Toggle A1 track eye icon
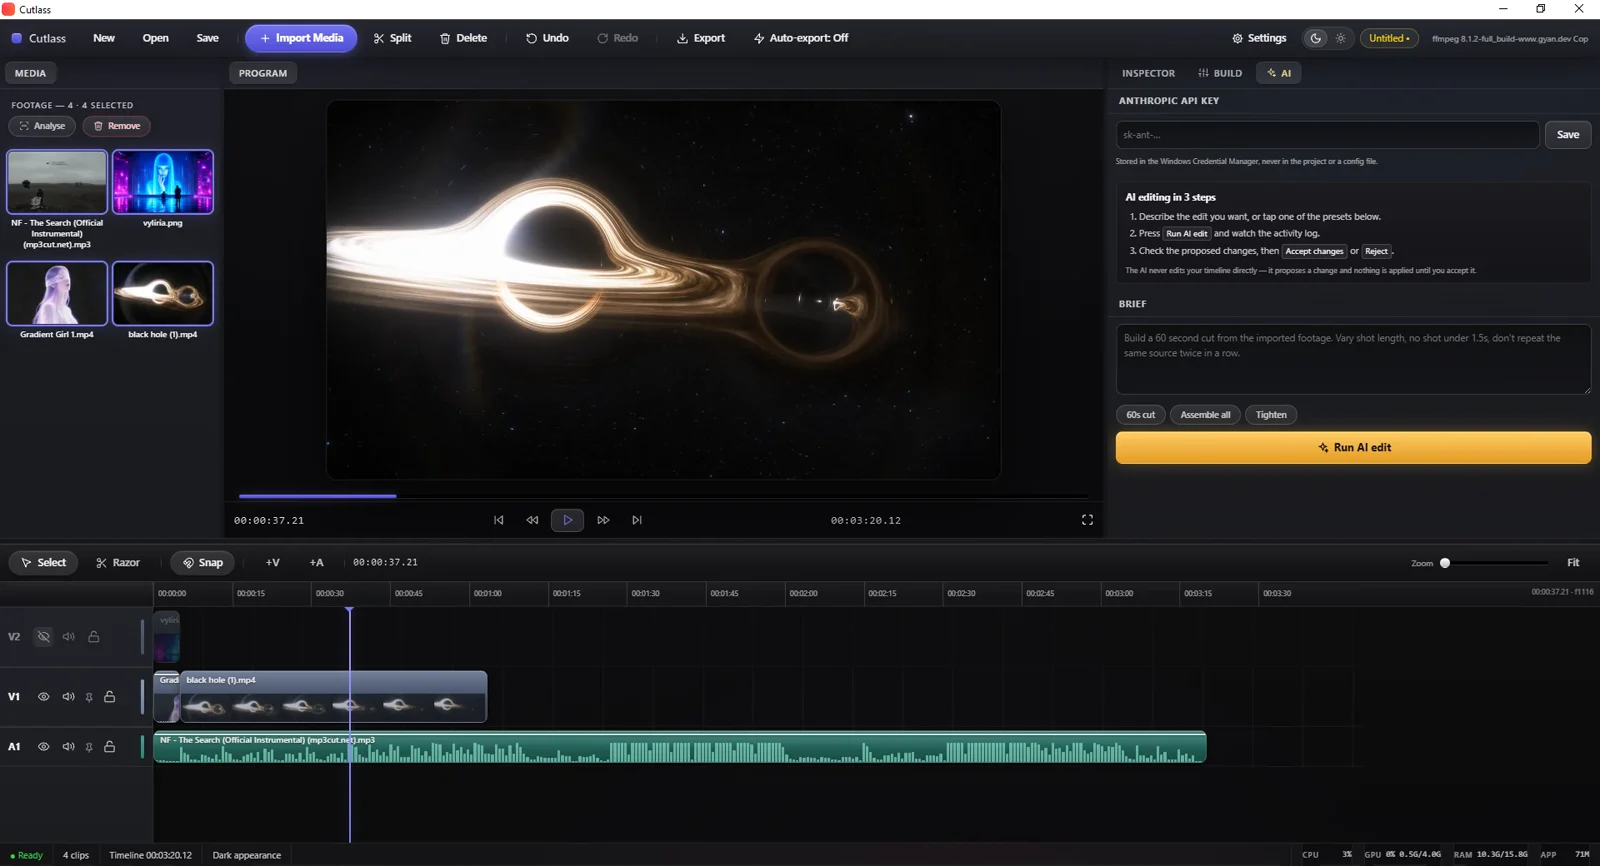 pos(43,747)
